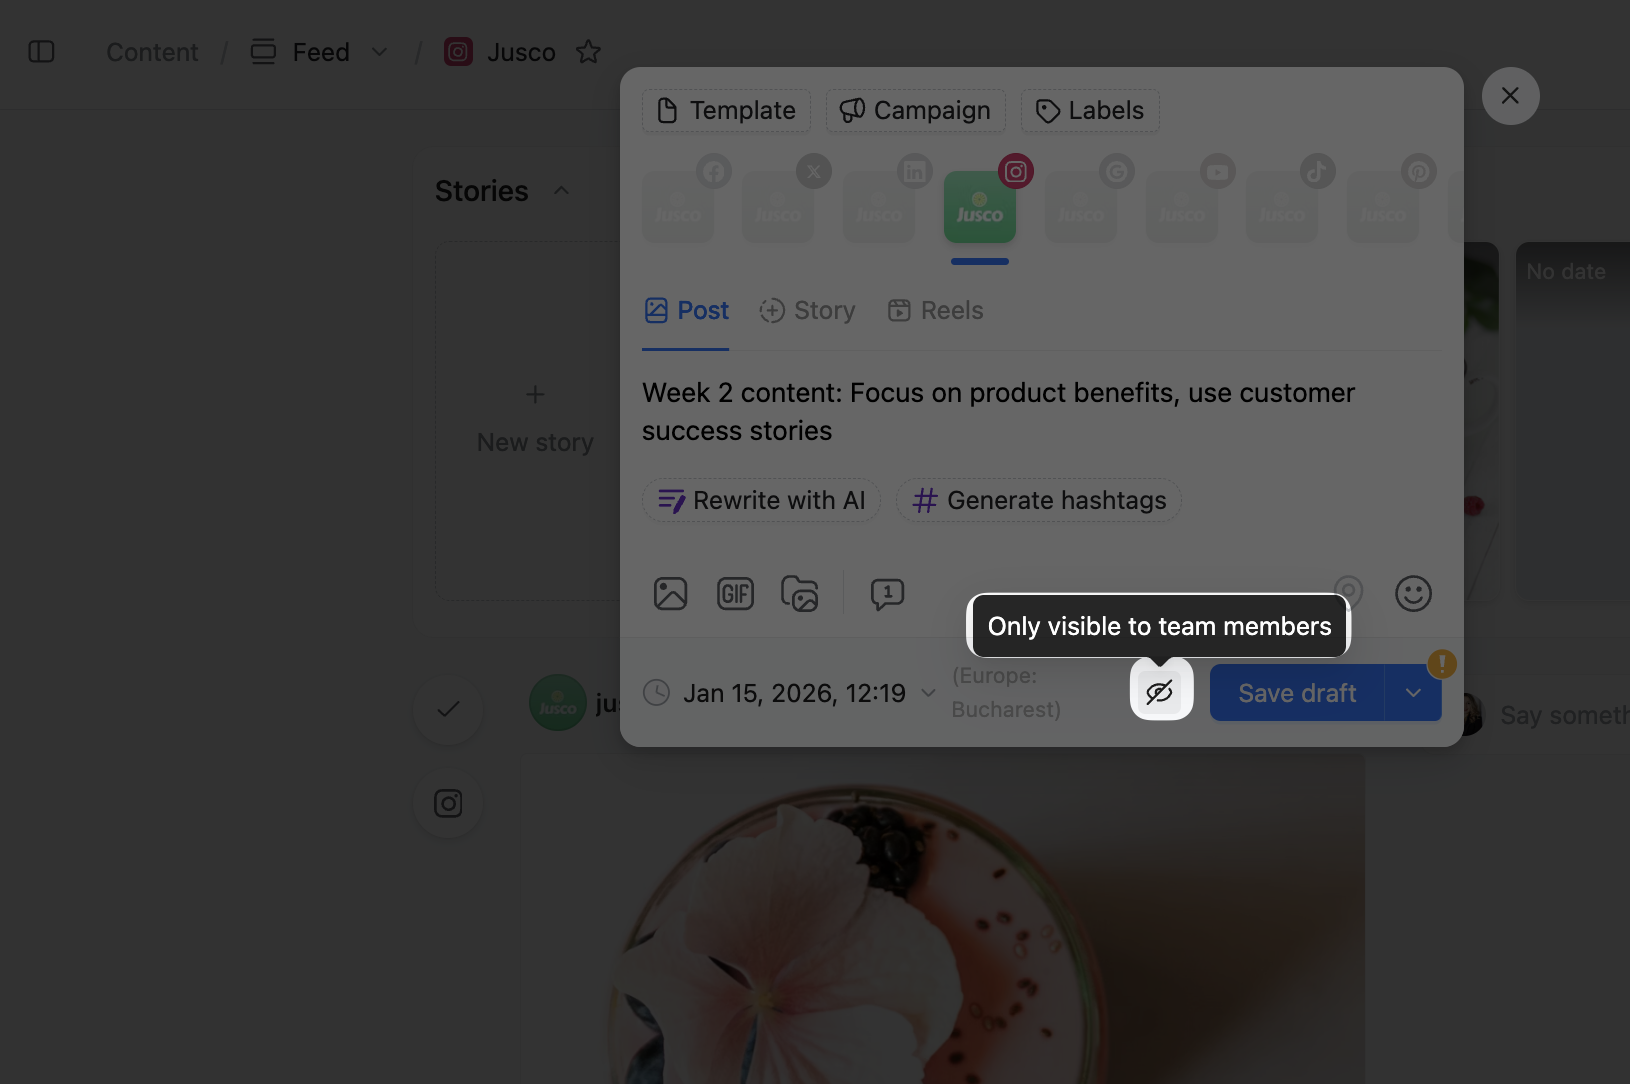1630x1084 pixels.
Task: Open the emoji picker
Action: pyautogui.click(x=1413, y=594)
